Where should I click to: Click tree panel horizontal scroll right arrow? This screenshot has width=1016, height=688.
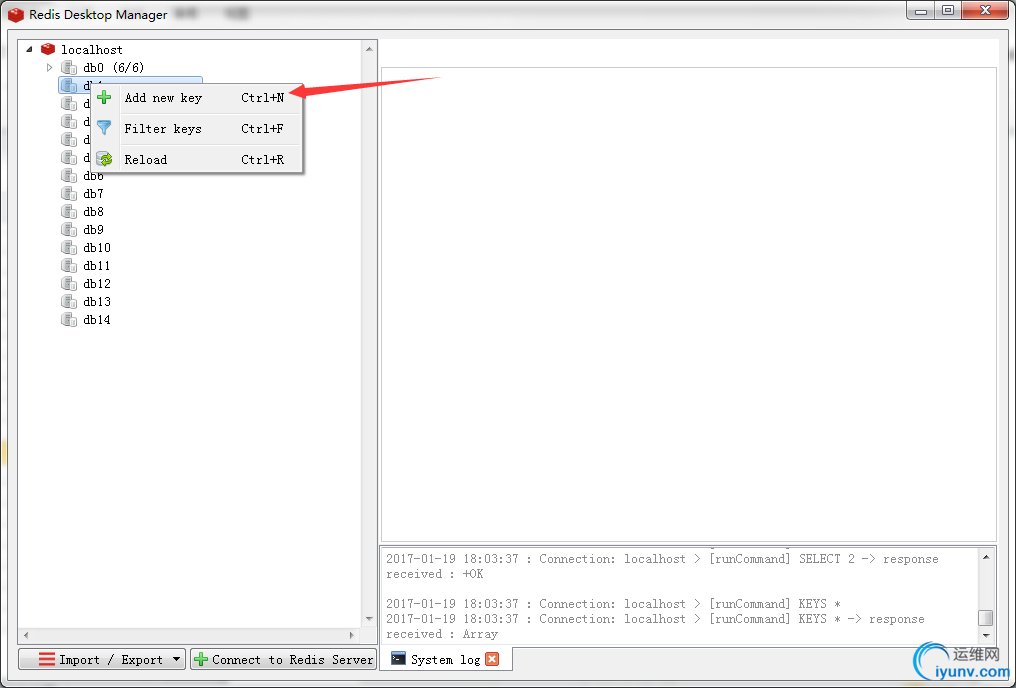pyautogui.click(x=351, y=635)
